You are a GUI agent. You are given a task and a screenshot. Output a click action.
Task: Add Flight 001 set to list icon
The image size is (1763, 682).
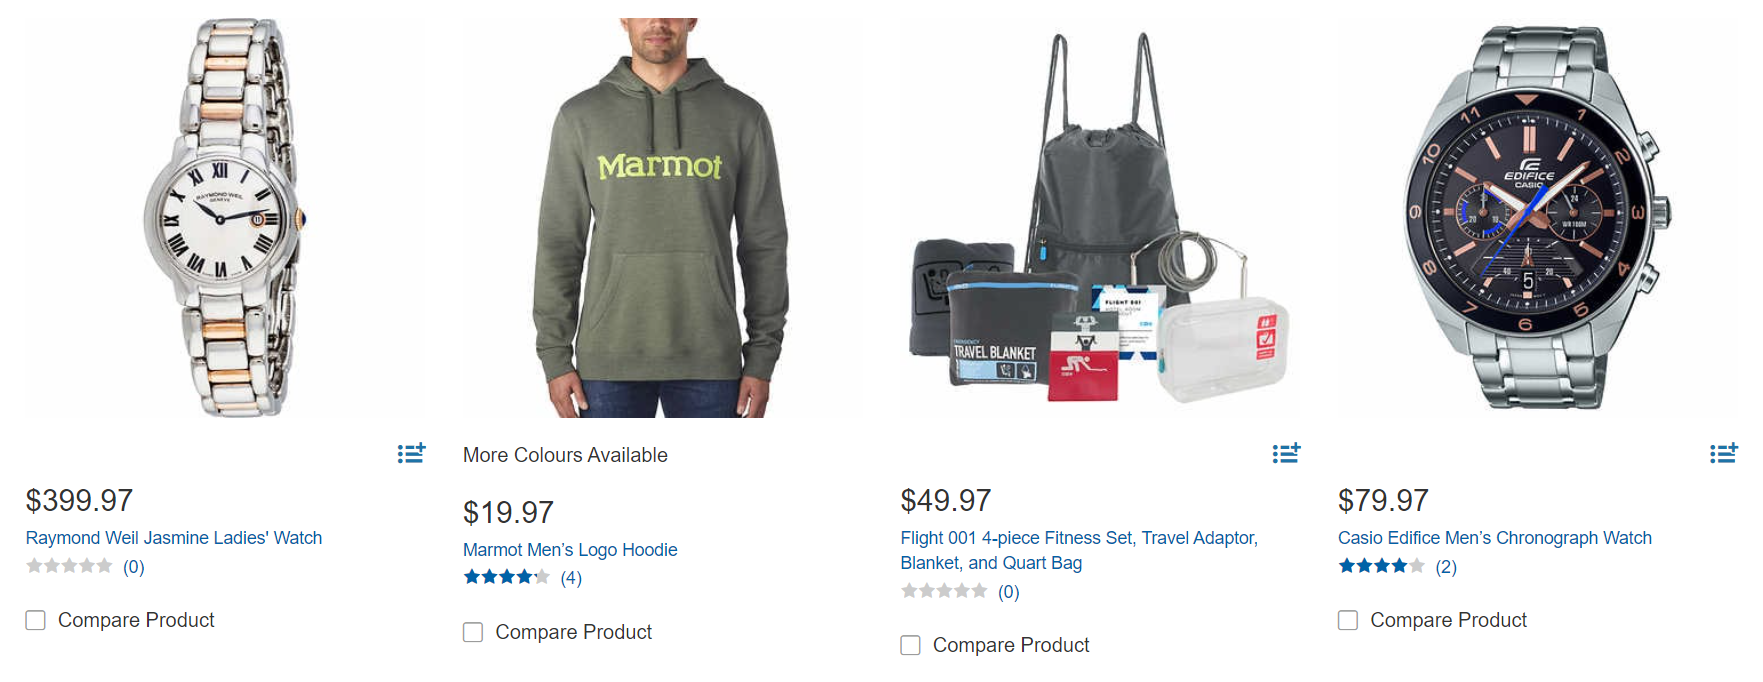[1286, 453]
